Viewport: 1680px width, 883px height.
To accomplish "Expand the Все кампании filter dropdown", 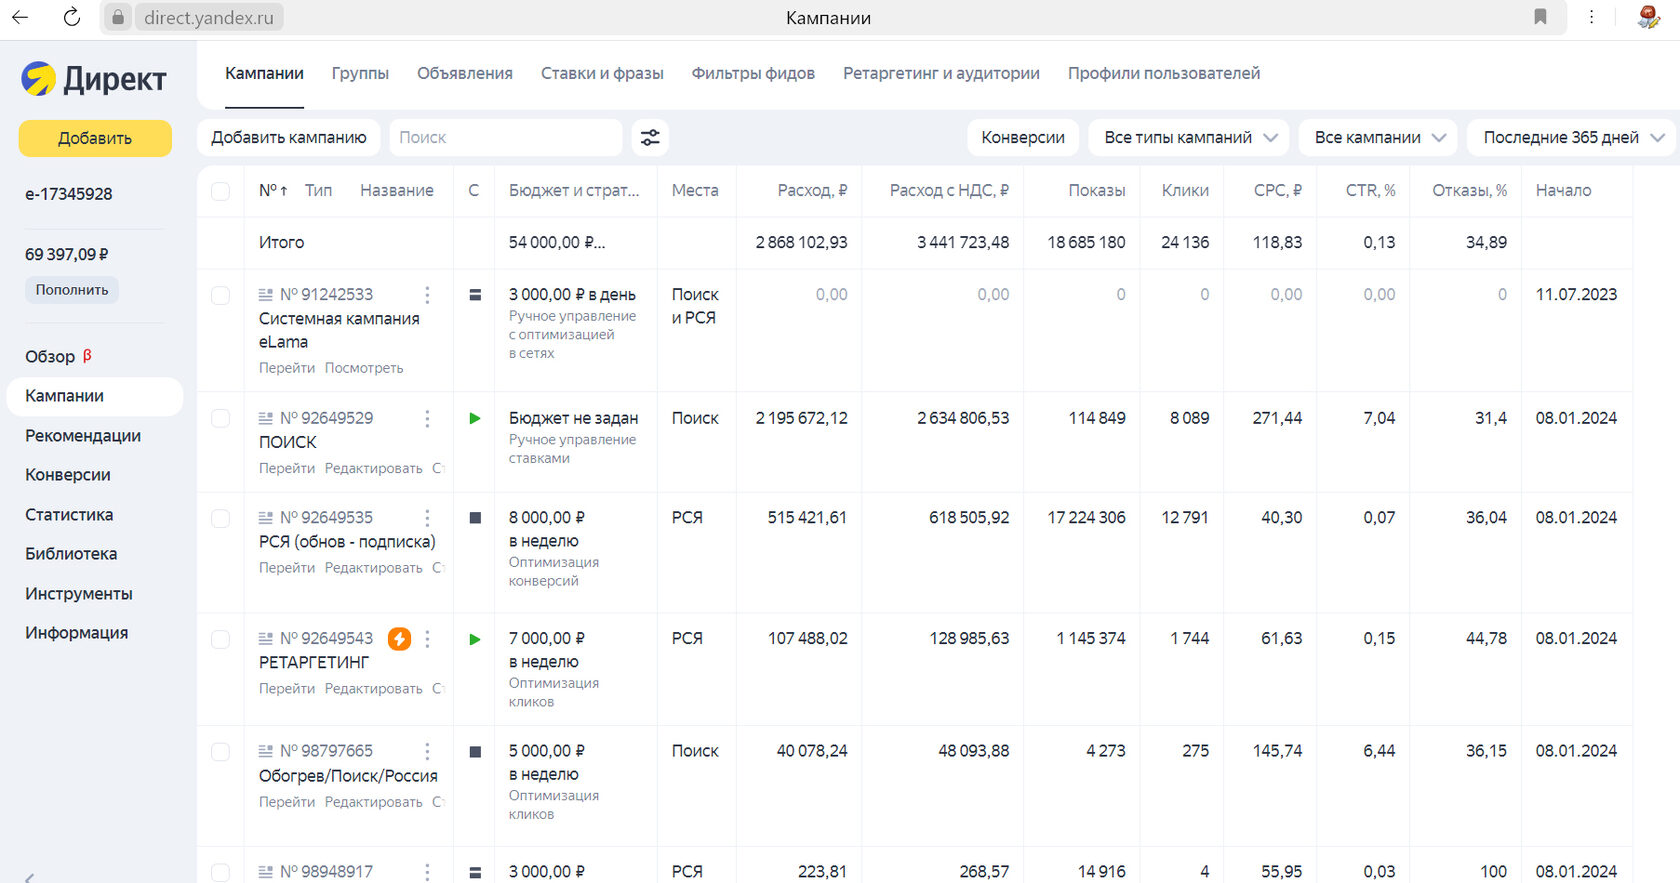I will click(x=1379, y=138).
